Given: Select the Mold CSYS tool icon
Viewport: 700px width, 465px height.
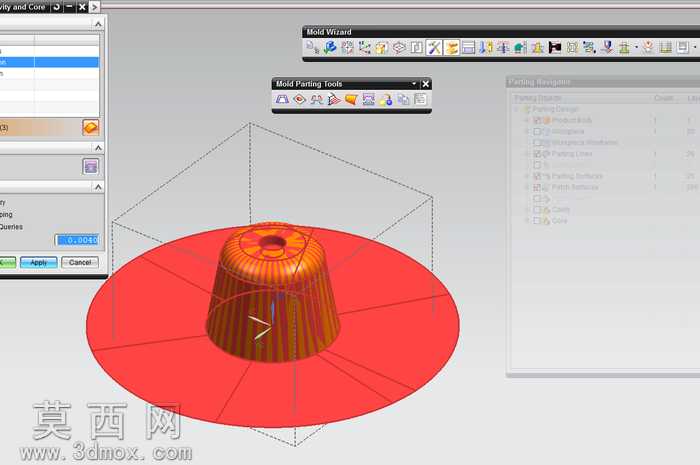Looking at the screenshot, I should 364,47.
